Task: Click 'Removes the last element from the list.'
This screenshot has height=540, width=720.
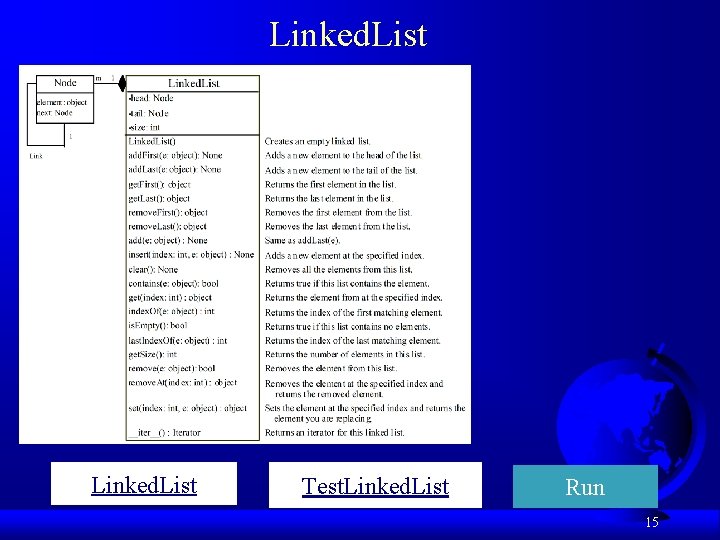Action: 338,226
